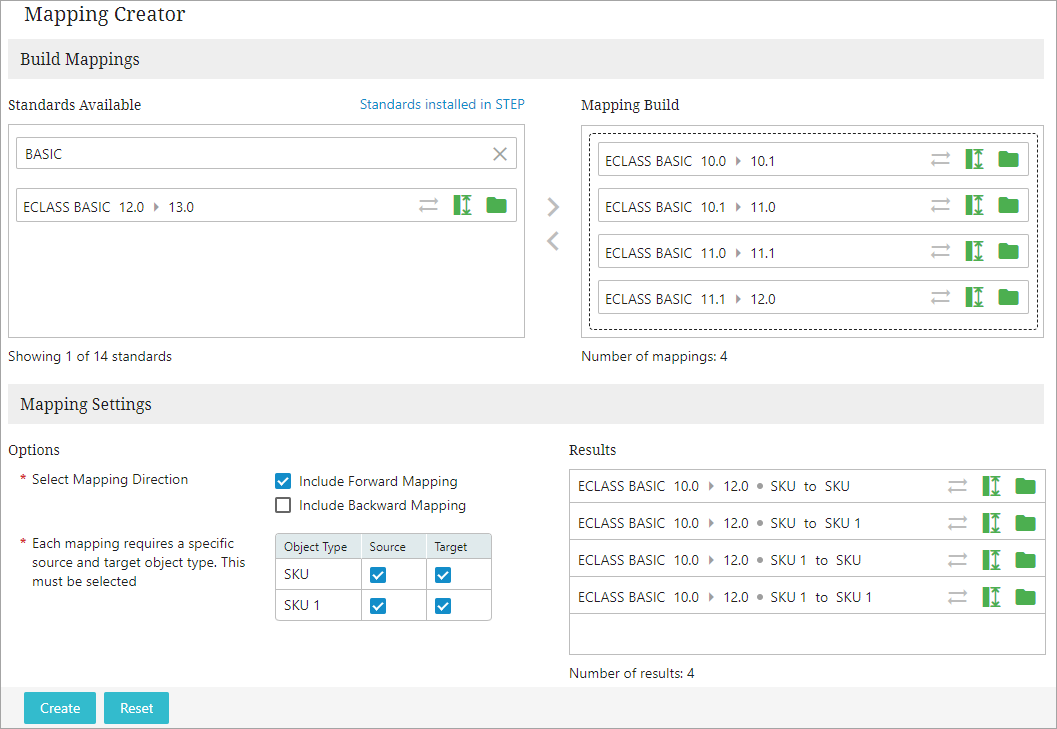Click green height icon on mapping 10.1 to 11.0
This screenshot has height=729, width=1057.
(x=974, y=205)
